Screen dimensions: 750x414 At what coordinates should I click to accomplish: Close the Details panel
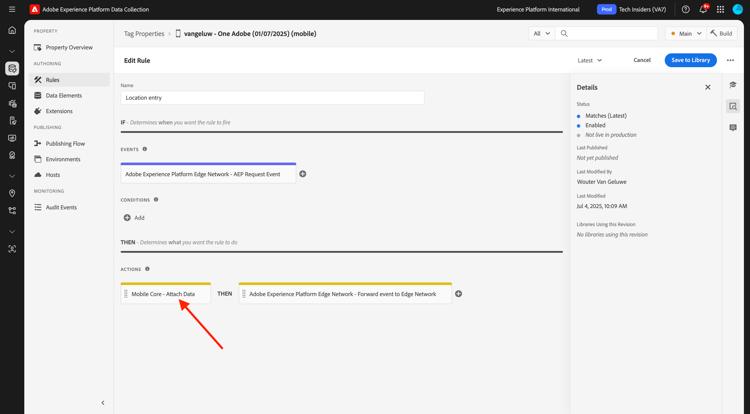coord(707,87)
